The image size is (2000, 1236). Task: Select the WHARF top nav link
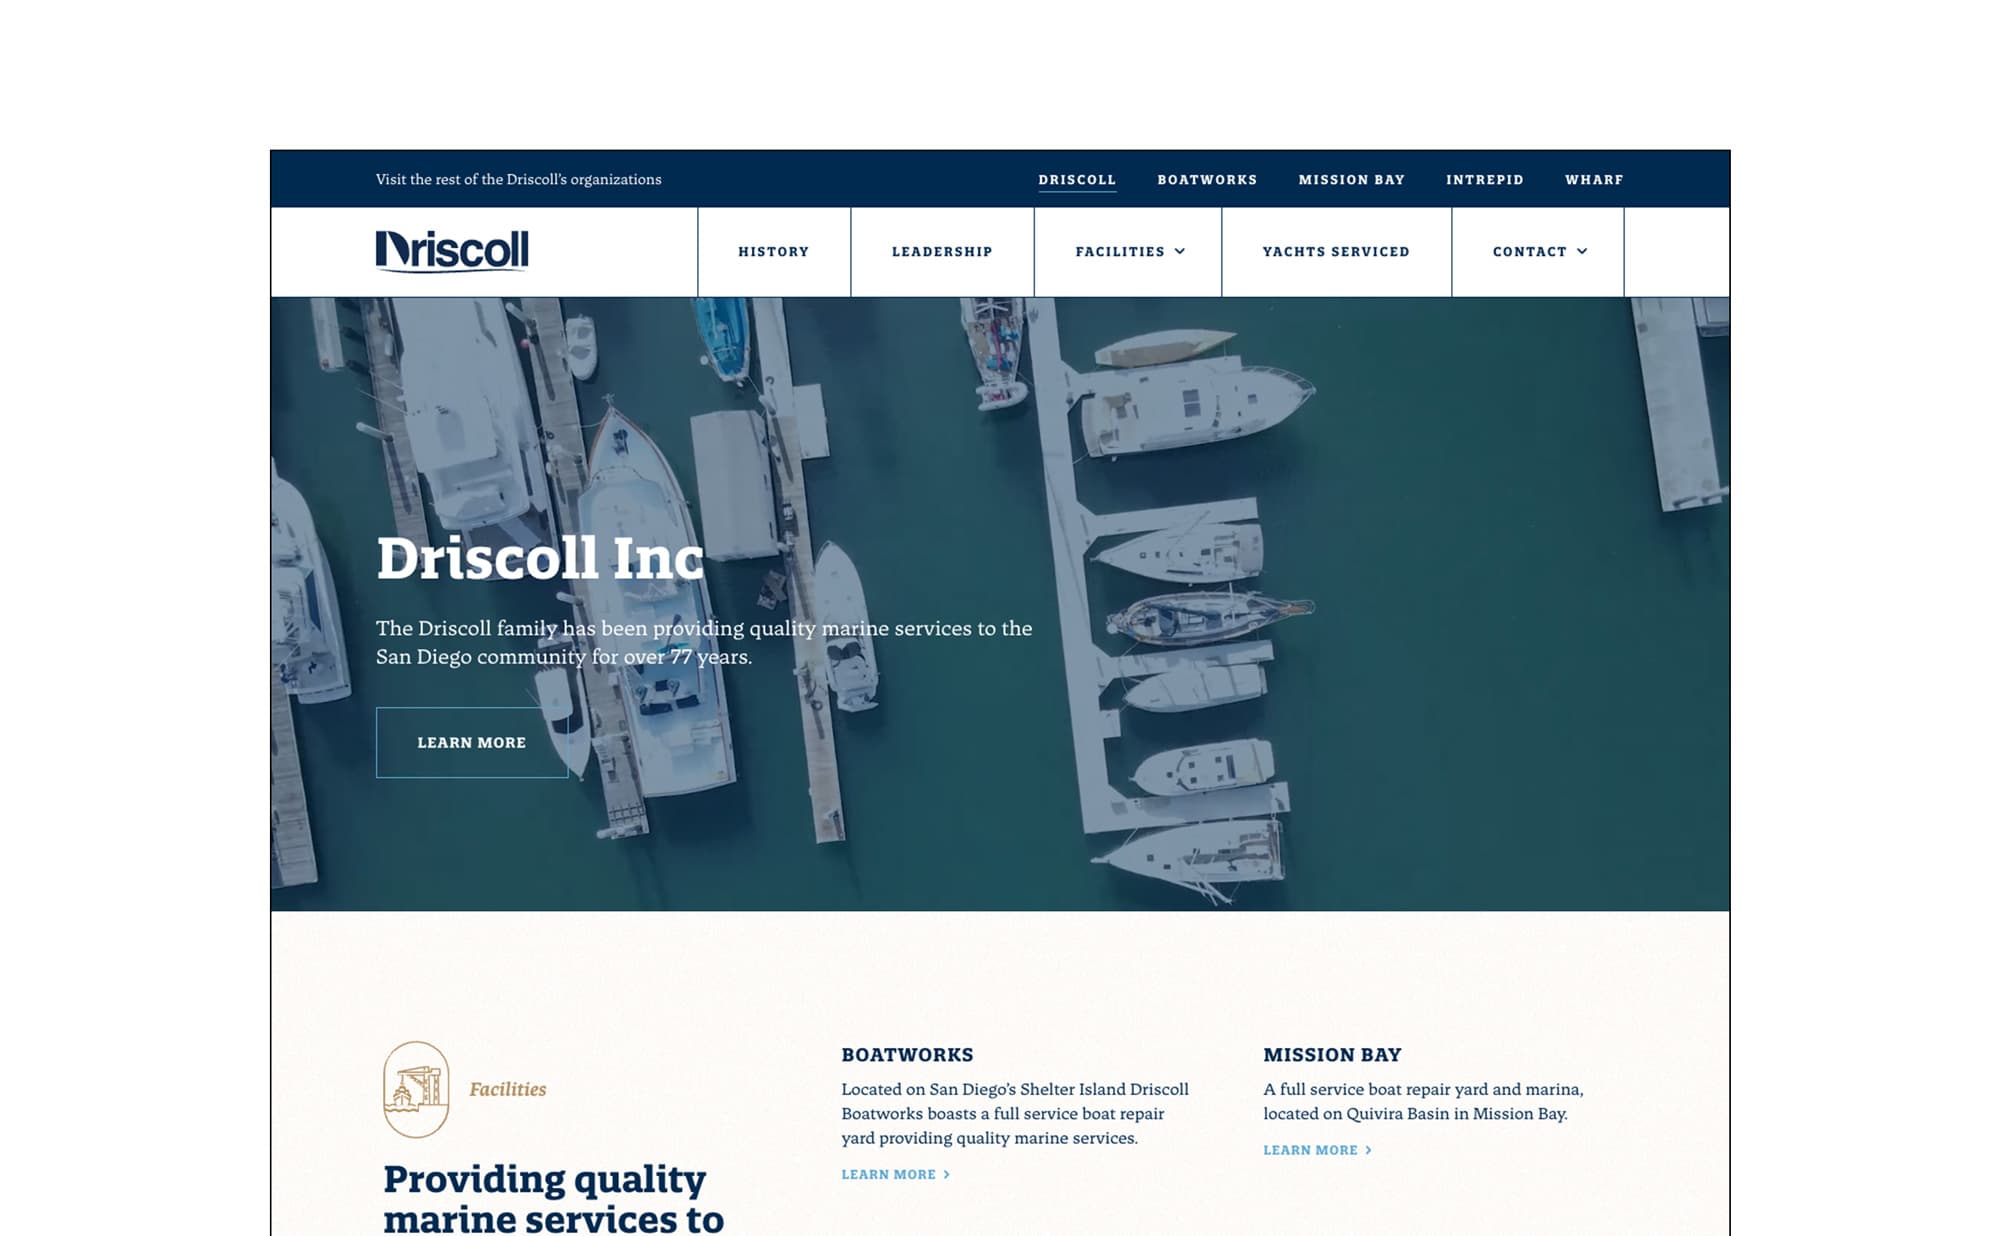[x=1594, y=179]
